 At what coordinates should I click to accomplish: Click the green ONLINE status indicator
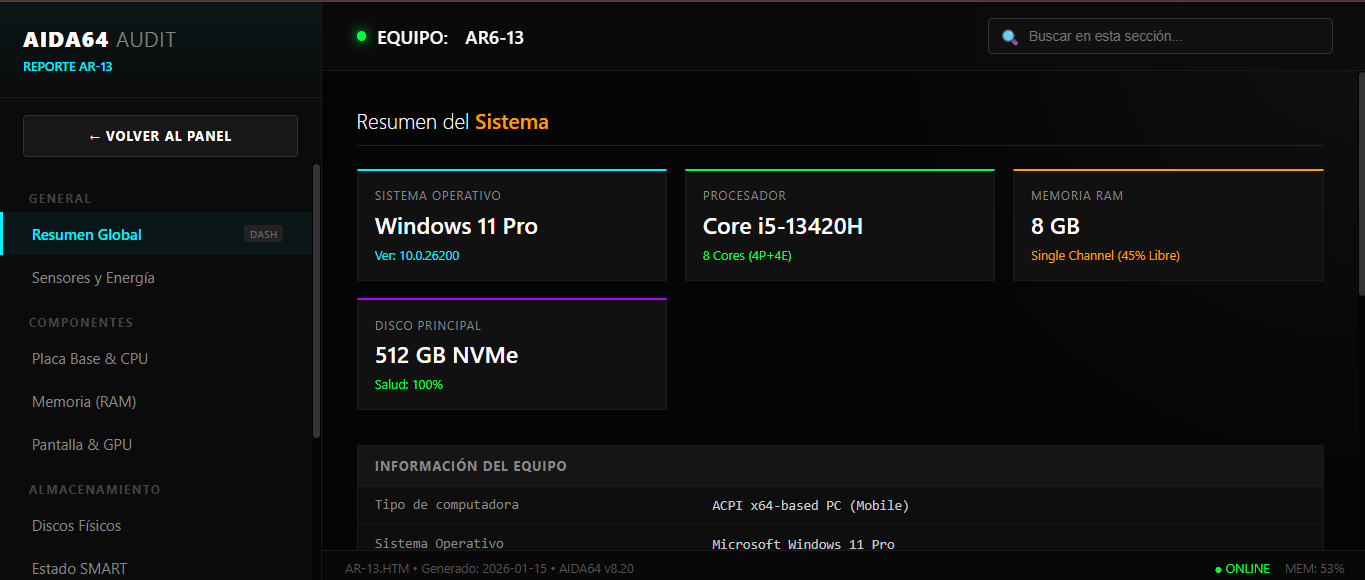pyautogui.click(x=1242, y=569)
